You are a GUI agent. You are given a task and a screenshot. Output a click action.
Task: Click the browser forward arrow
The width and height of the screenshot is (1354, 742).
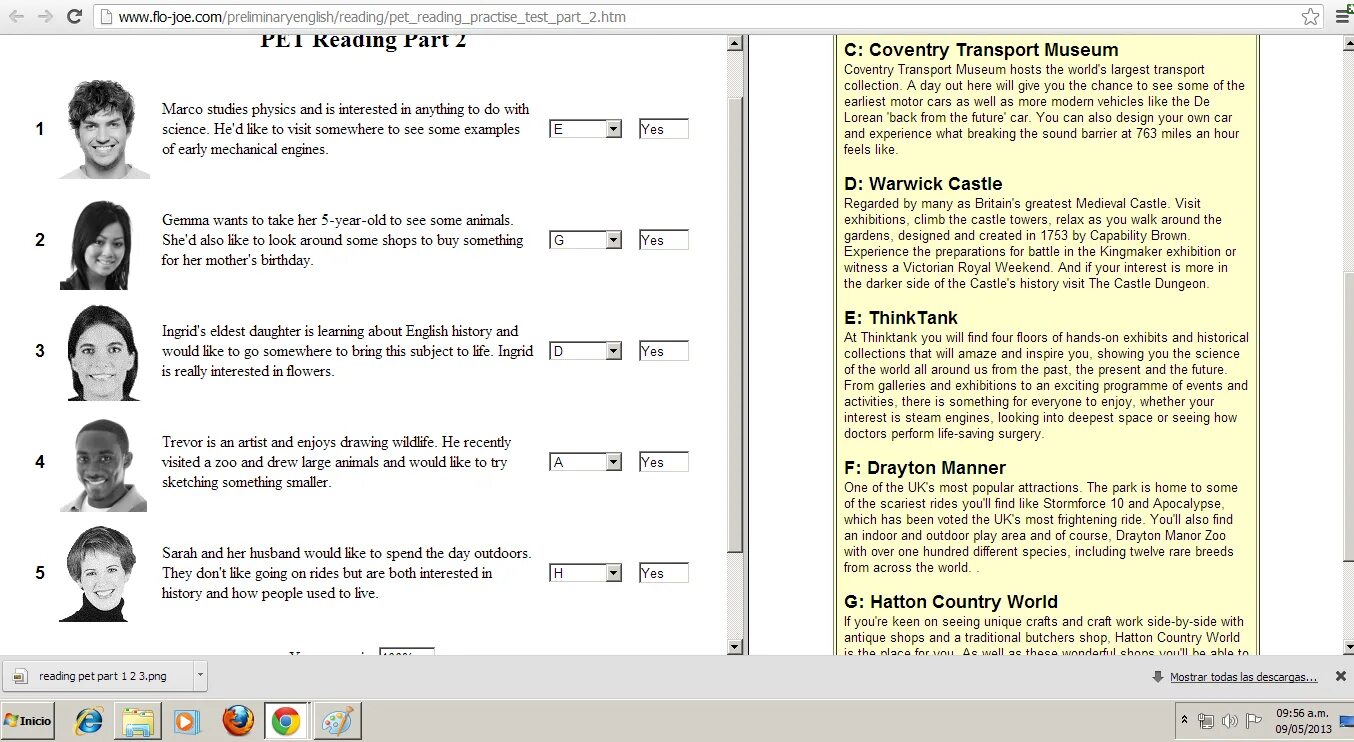pyautogui.click(x=45, y=16)
